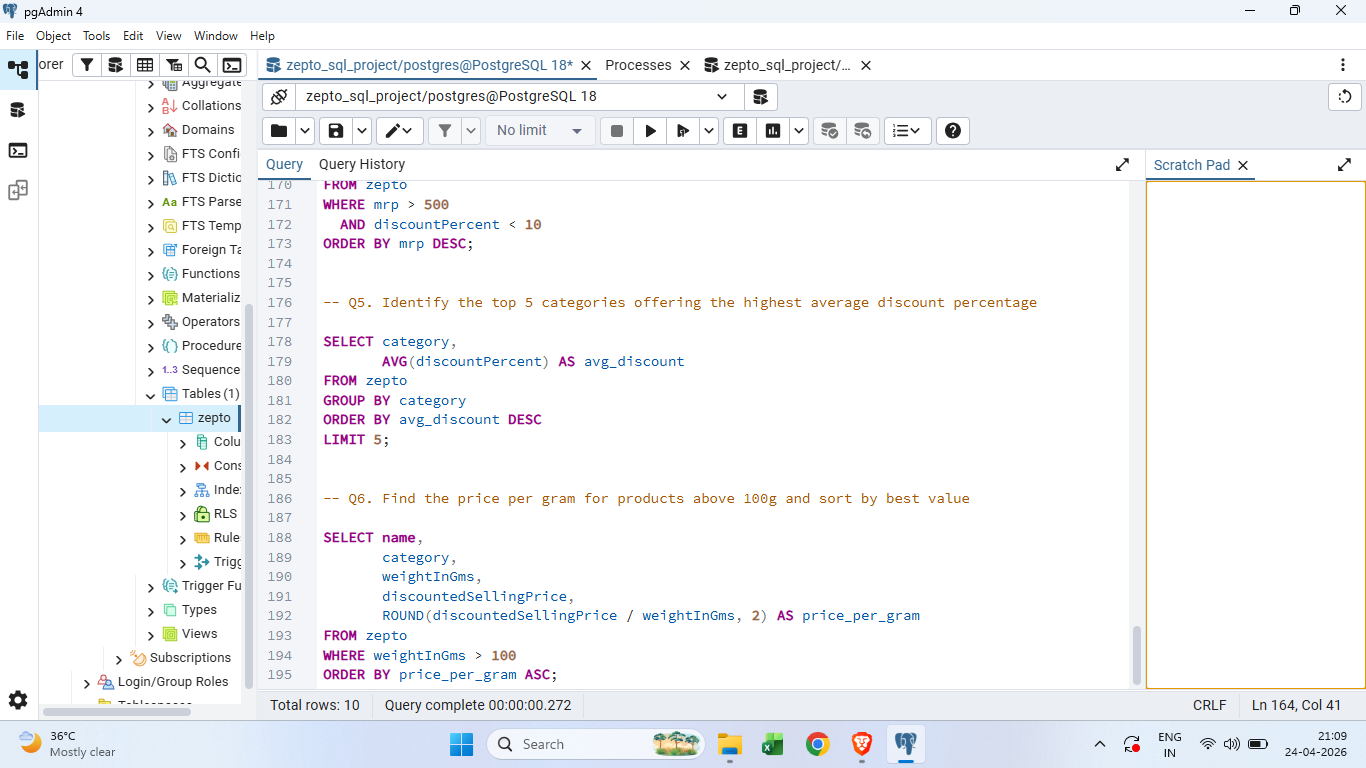This screenshot has height=768, width=1366.
Task: Click the connection status link icon
Action: (x=279, y=97)
